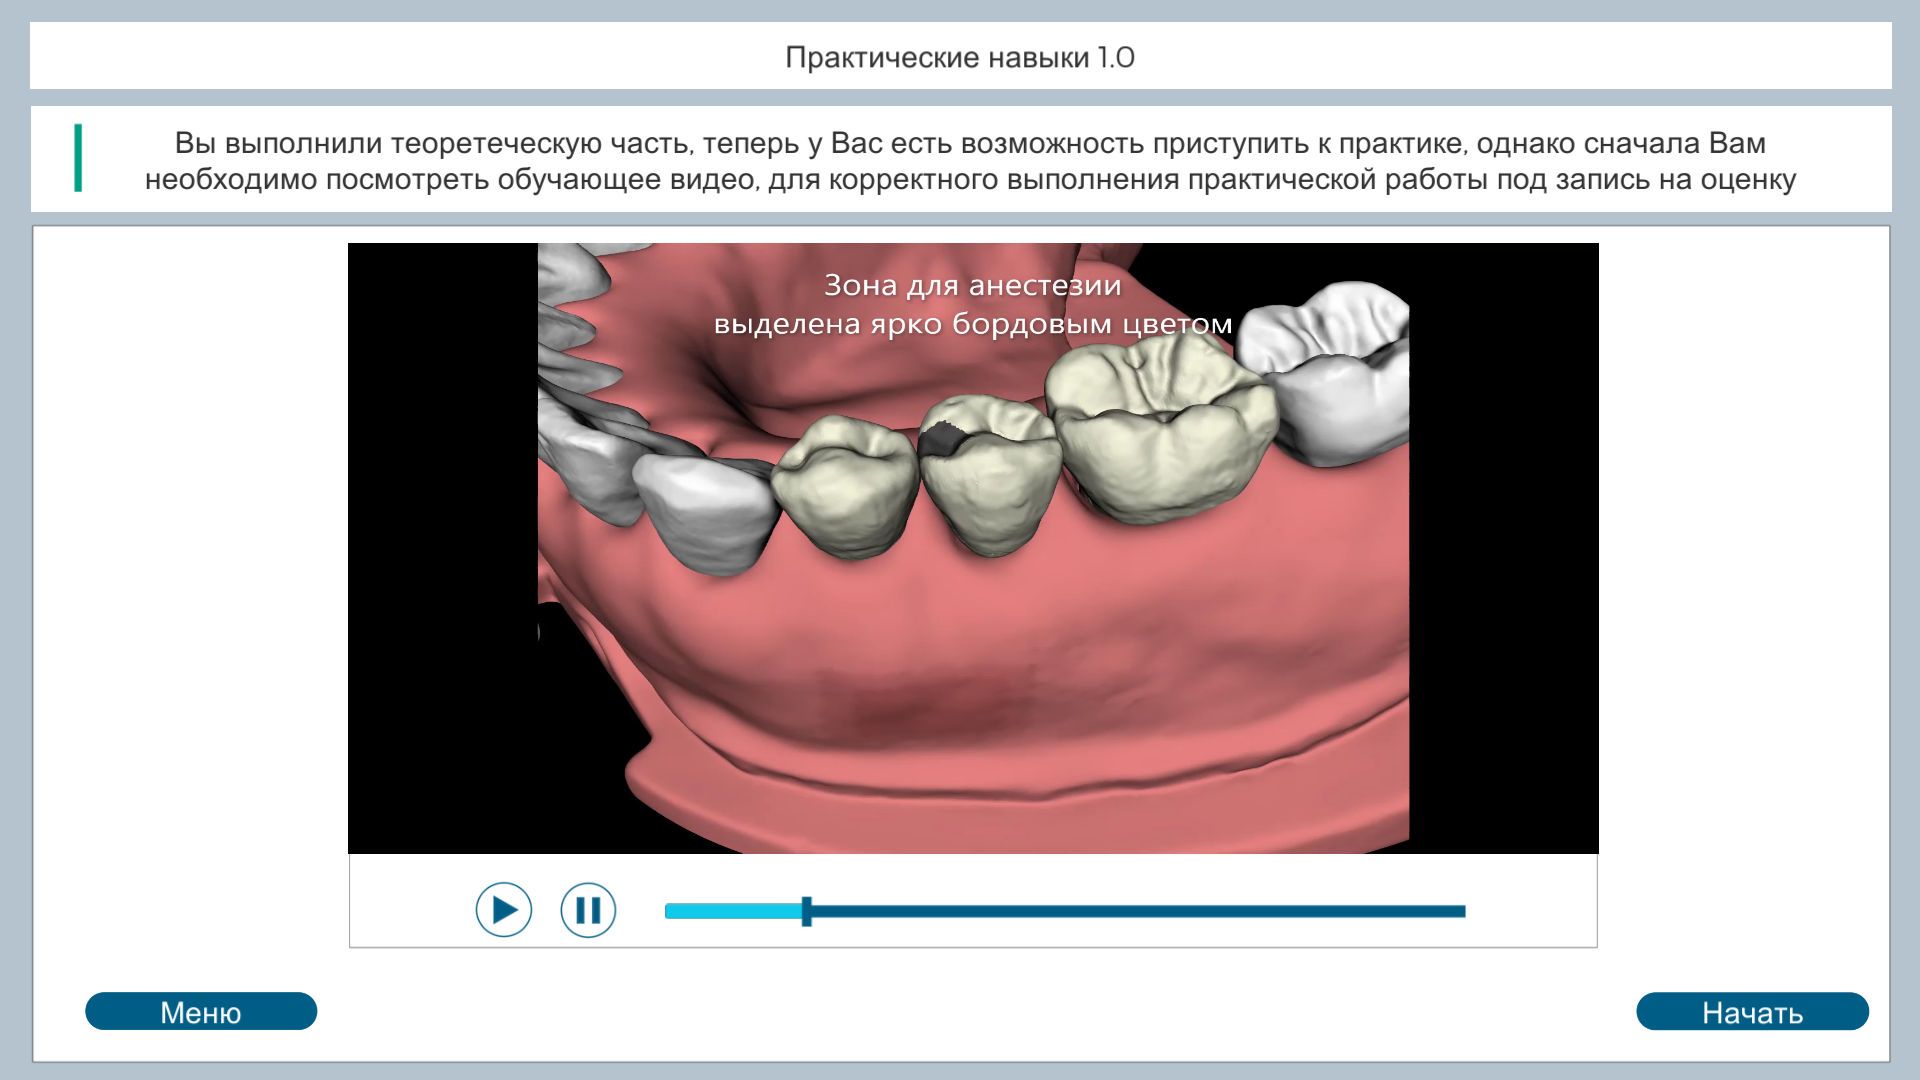The image size is (1920, 1080).
Task: Click the green vertical accent bar
Action: click(x=78, y=158)
